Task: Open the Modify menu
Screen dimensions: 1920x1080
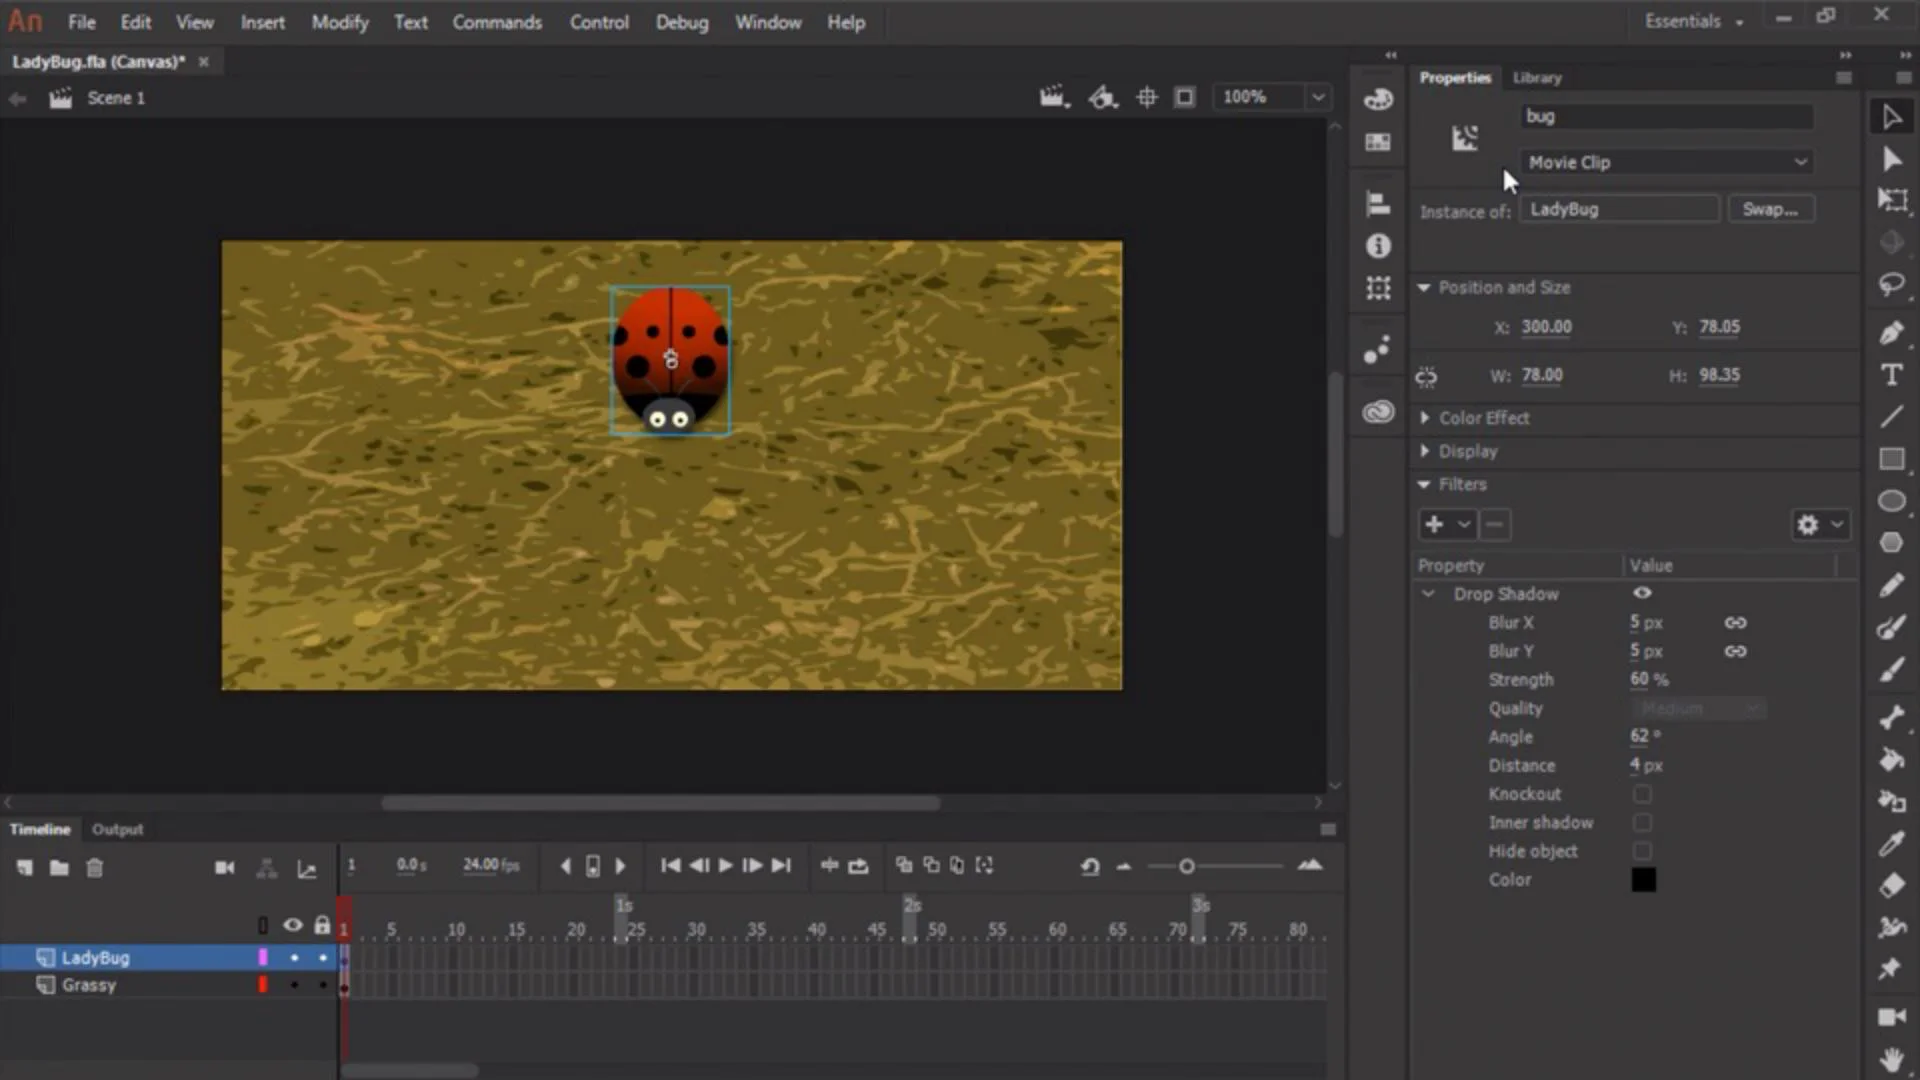Action: coord(339,22)
